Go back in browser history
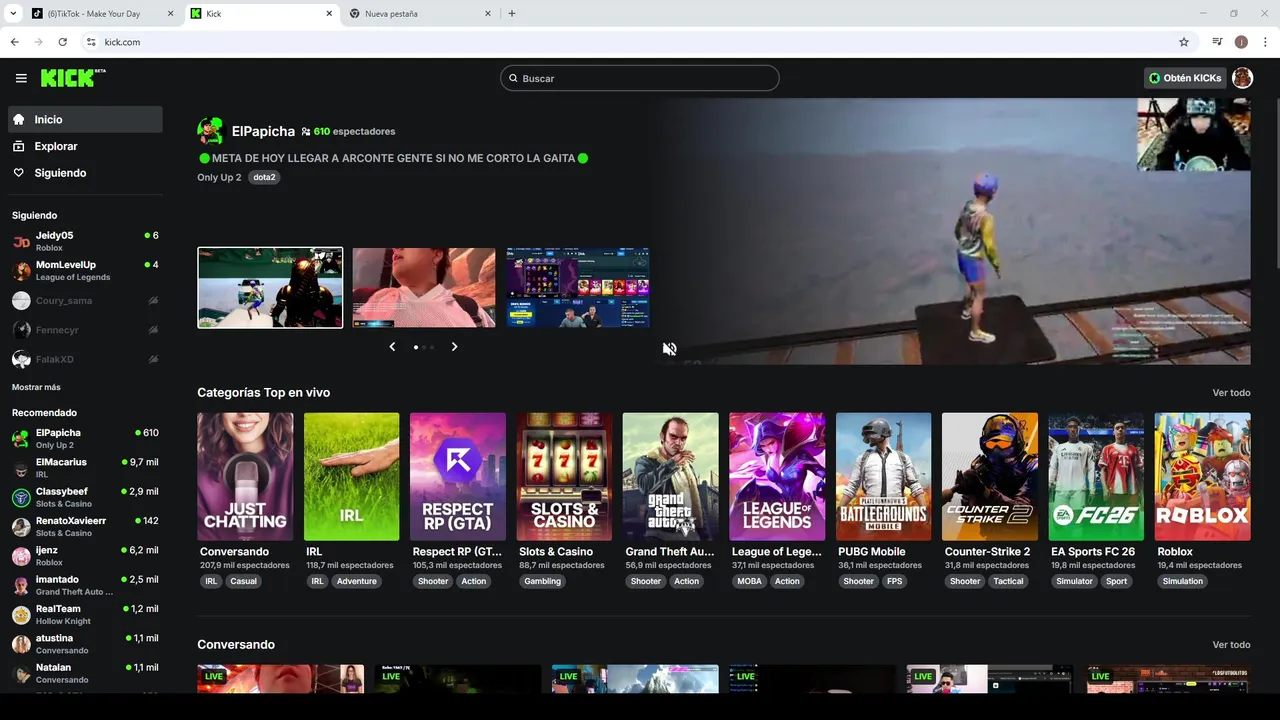Screen dimensions: 1280x720 point(14,42)
